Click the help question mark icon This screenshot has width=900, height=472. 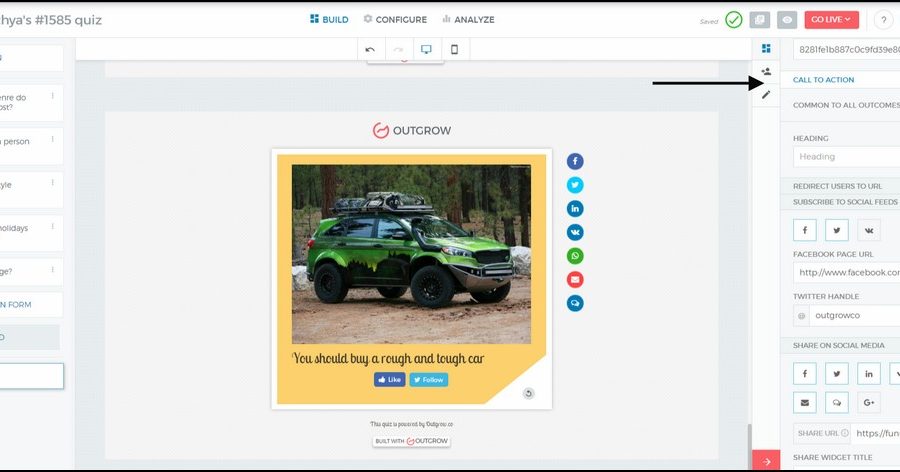coord(884,19)
